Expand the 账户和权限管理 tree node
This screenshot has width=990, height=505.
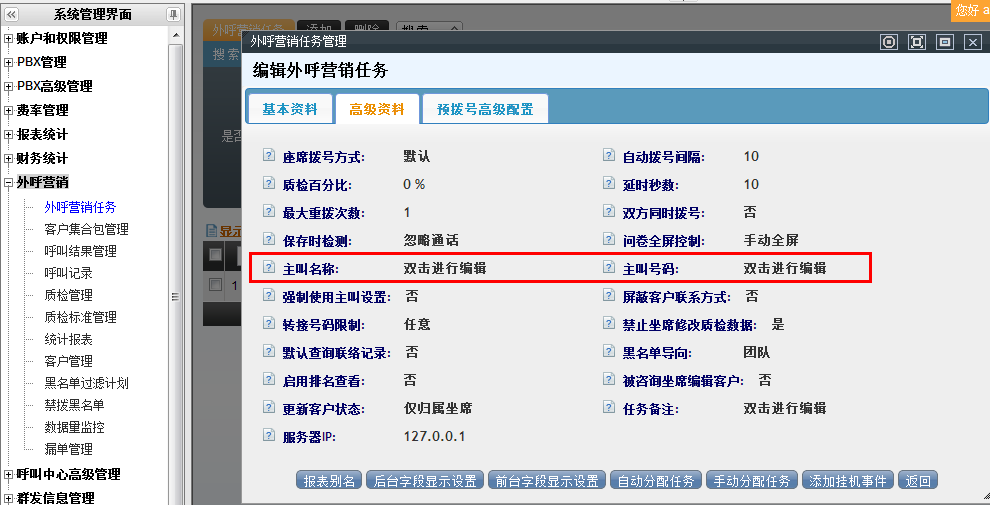pyautogui.click(x=9, y=39)
